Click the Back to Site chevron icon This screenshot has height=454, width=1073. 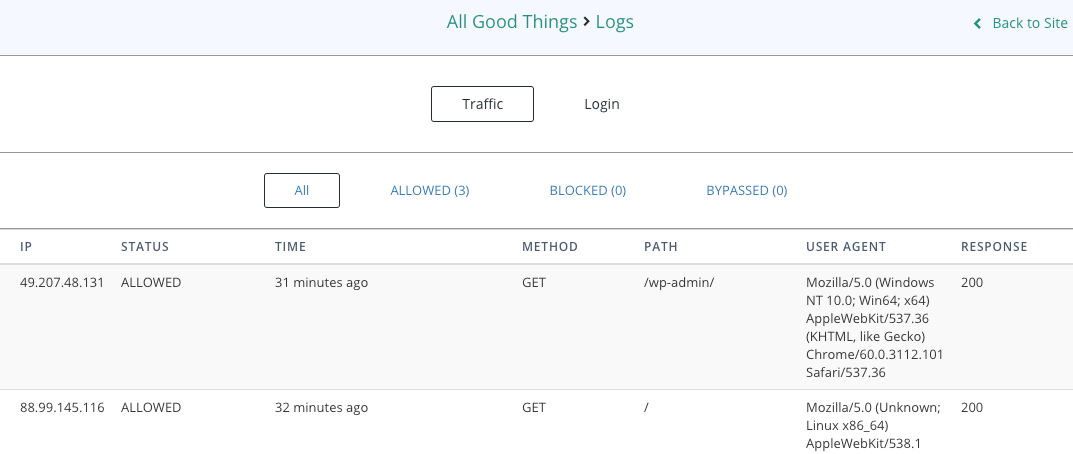click(977, 23)
